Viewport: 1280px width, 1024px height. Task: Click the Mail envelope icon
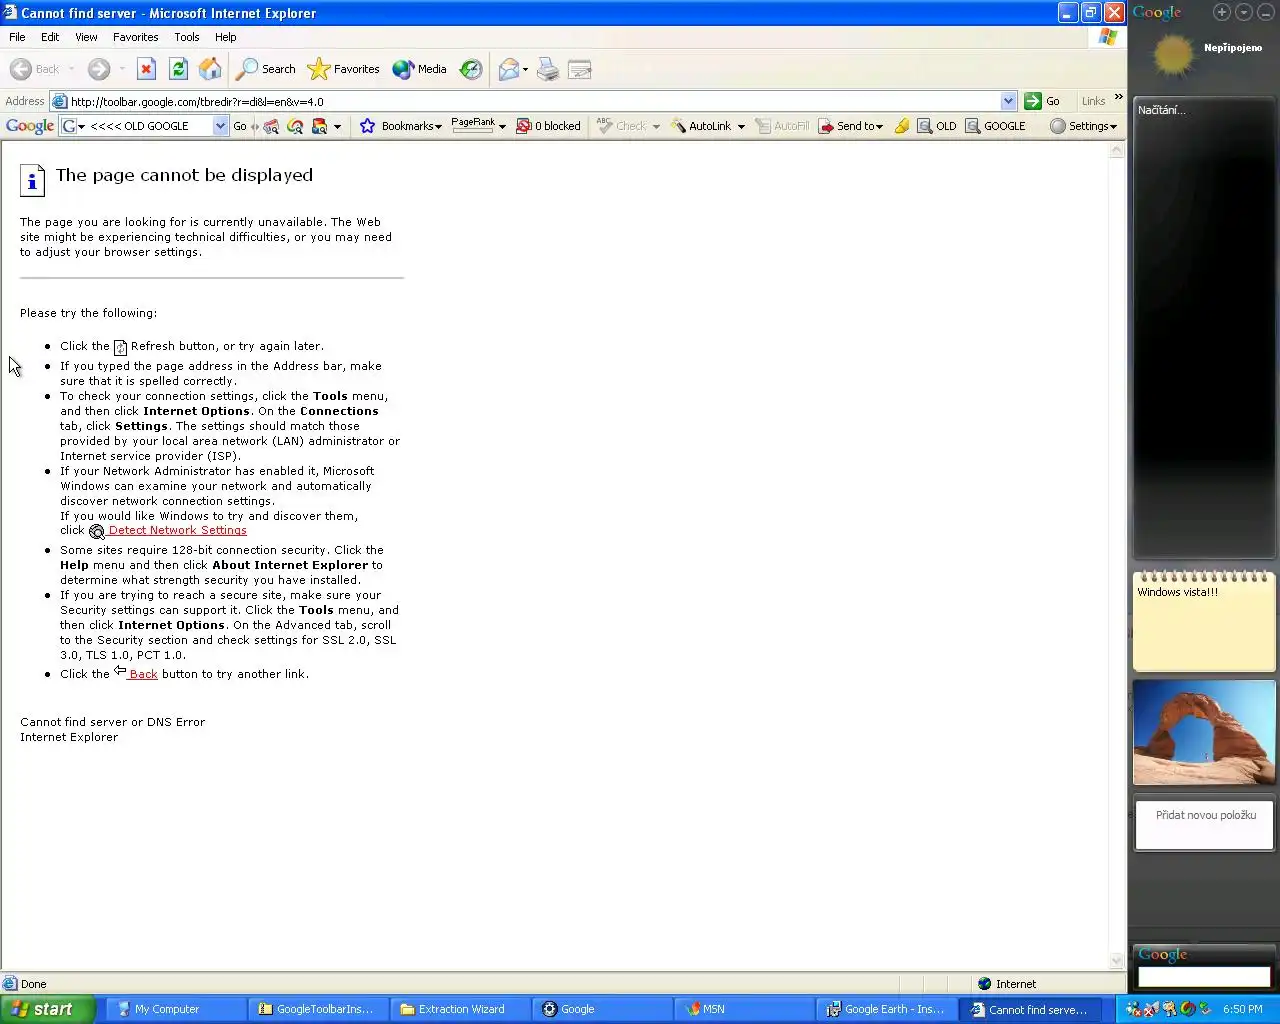pos(508,69)
